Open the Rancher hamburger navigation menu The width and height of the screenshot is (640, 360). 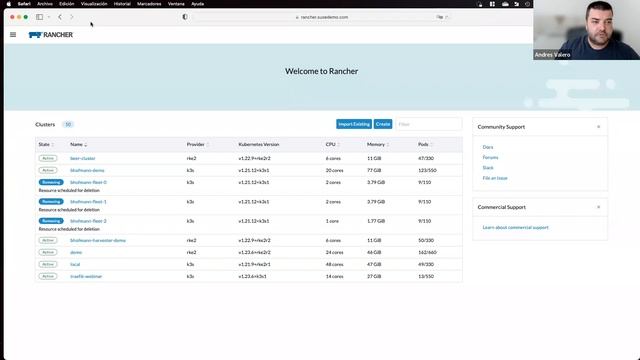[13, 35]
